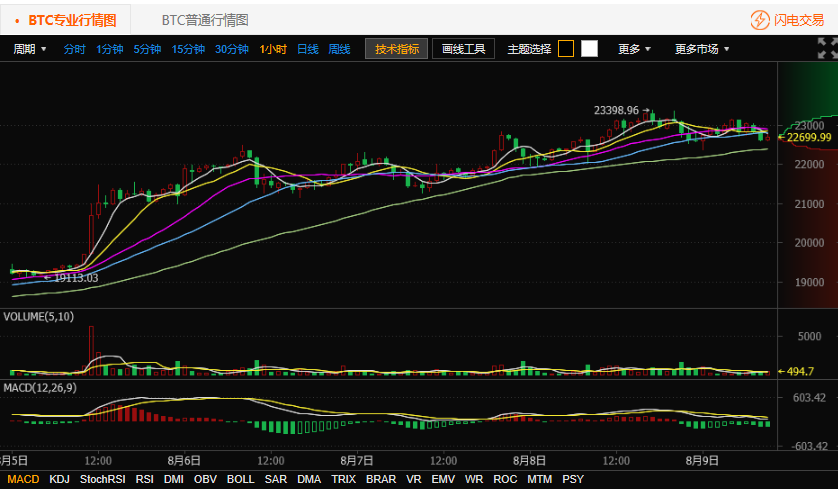Switch to BTC普通行情图 tab
This screenshot has height=489, width=838.
(x=205, y=20)
